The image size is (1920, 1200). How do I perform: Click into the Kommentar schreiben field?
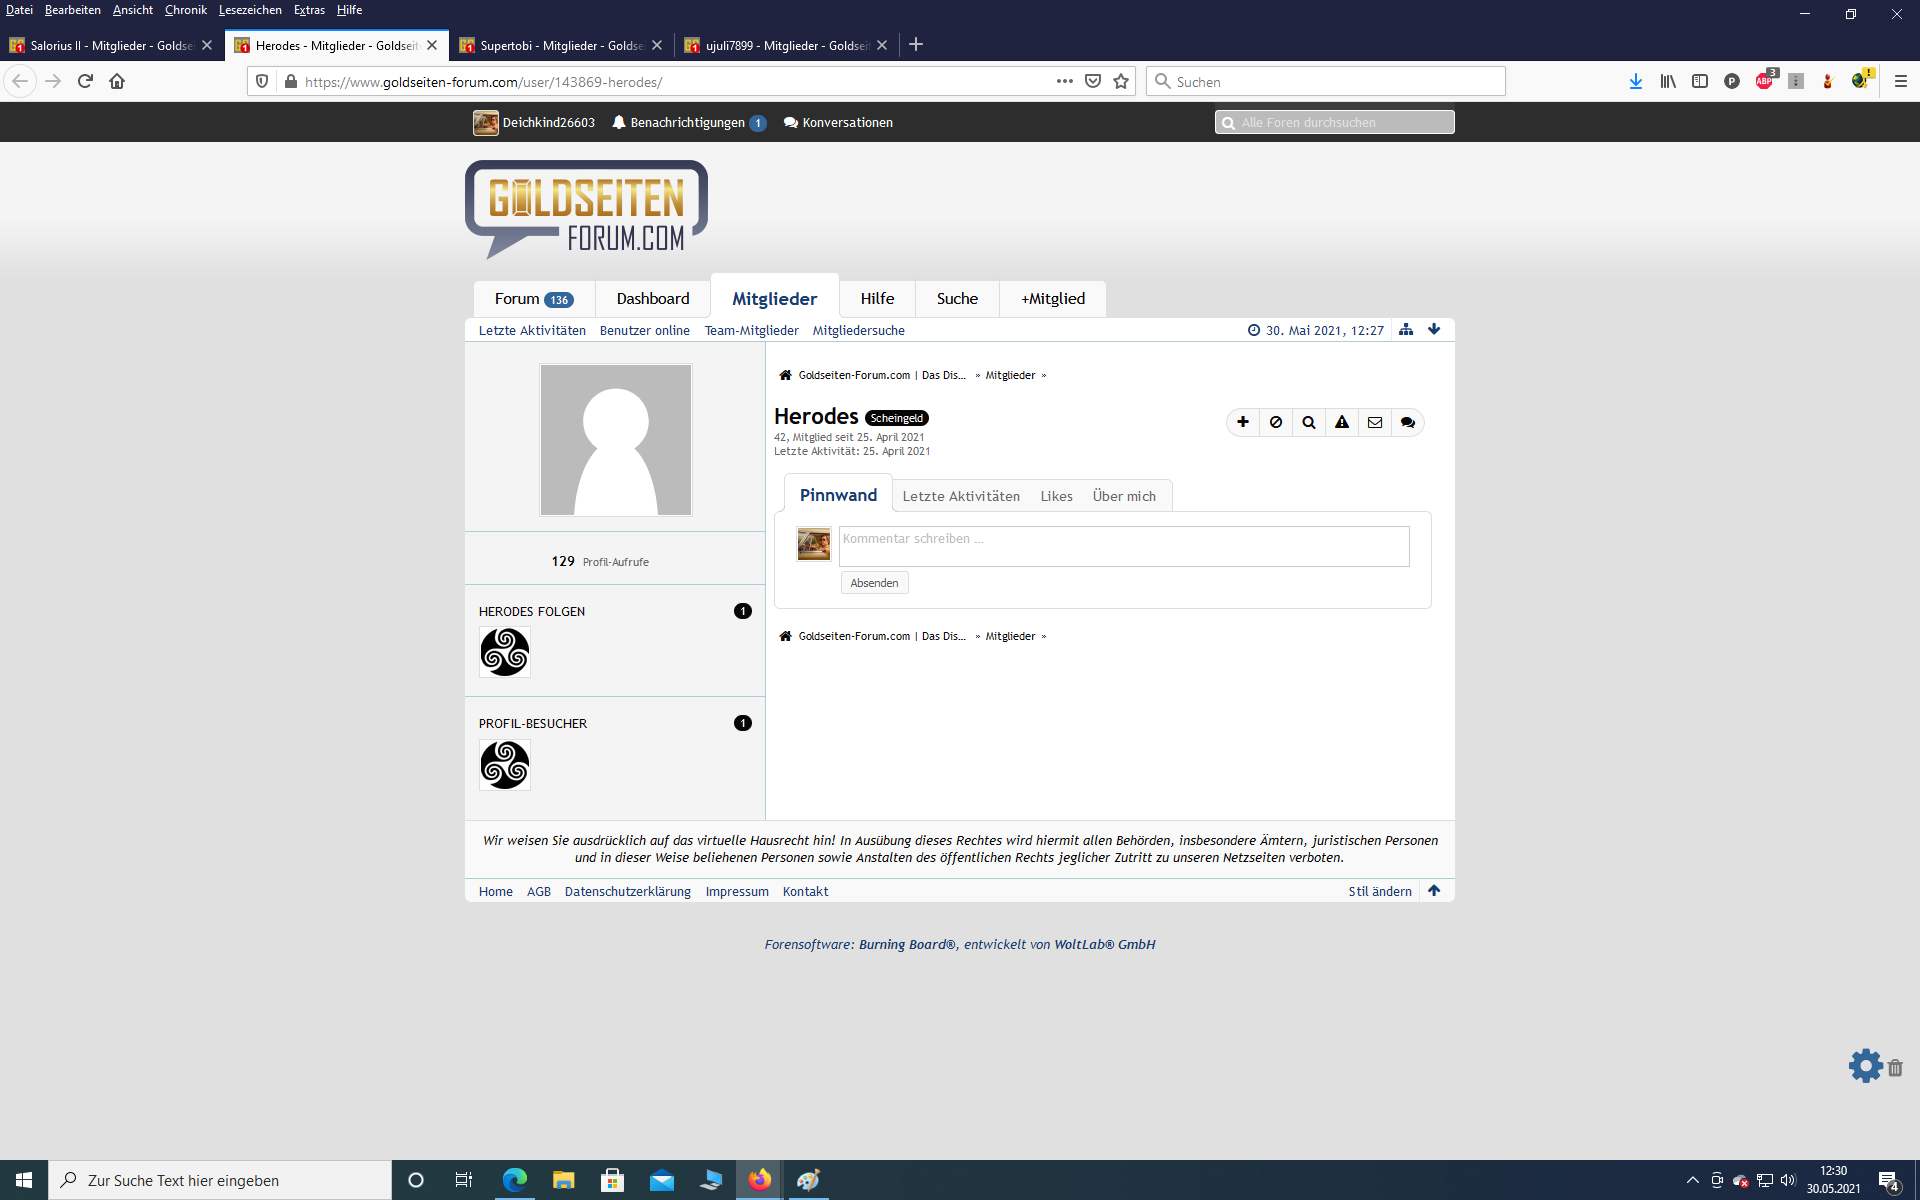[1124, 546]
